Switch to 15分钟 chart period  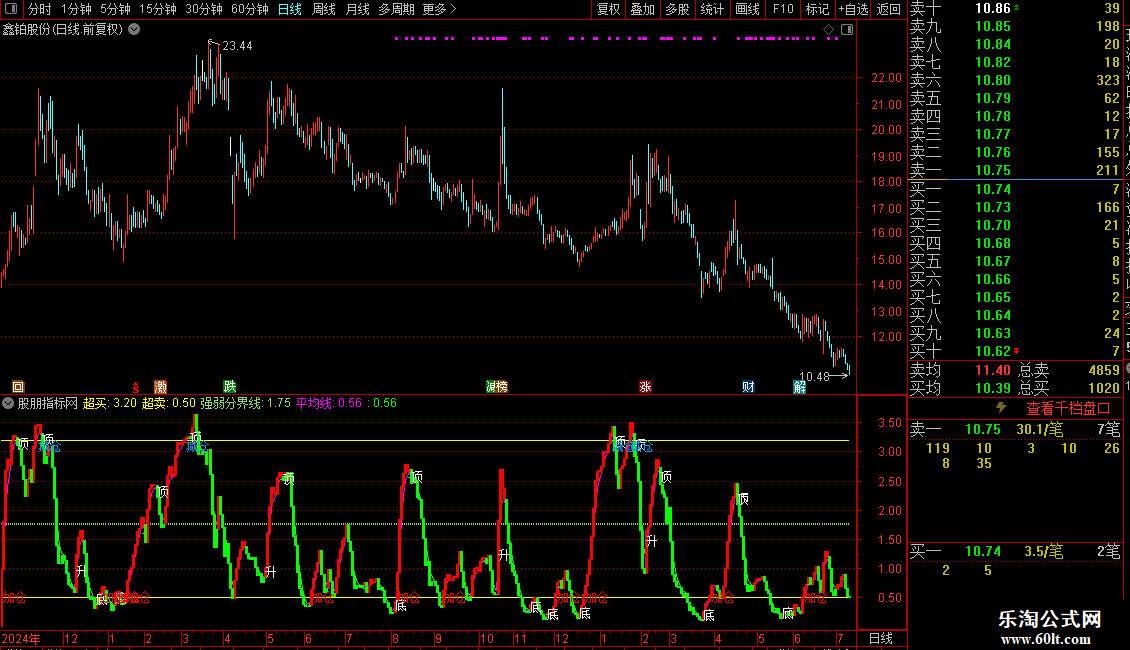tap(158, 9)
